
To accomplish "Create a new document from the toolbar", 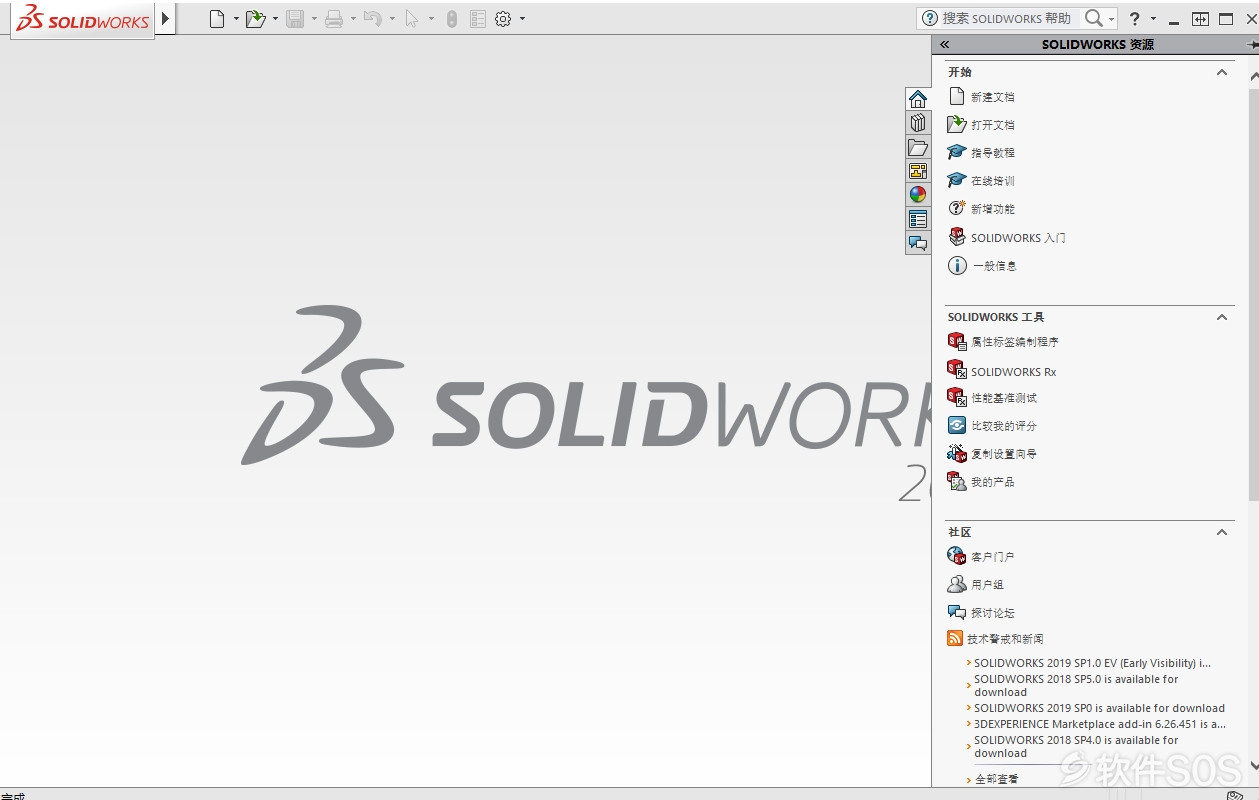I will click(217, 19).
